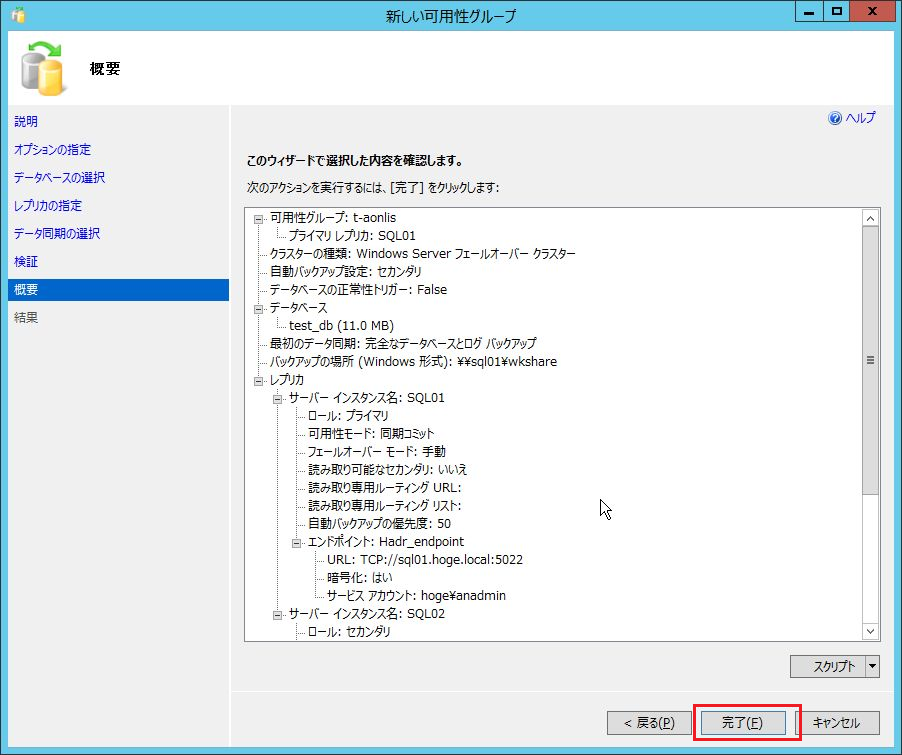
Task: Click the wizard database icon in header
Action: (x=41, y=68)
